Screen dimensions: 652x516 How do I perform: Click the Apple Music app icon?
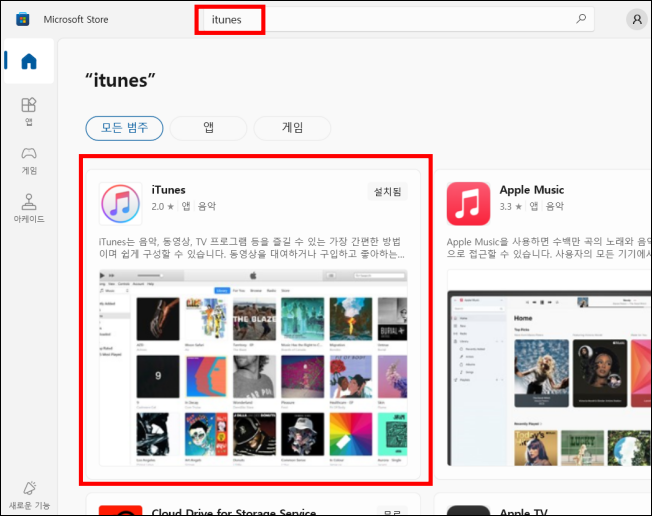[x=468, y=204]
